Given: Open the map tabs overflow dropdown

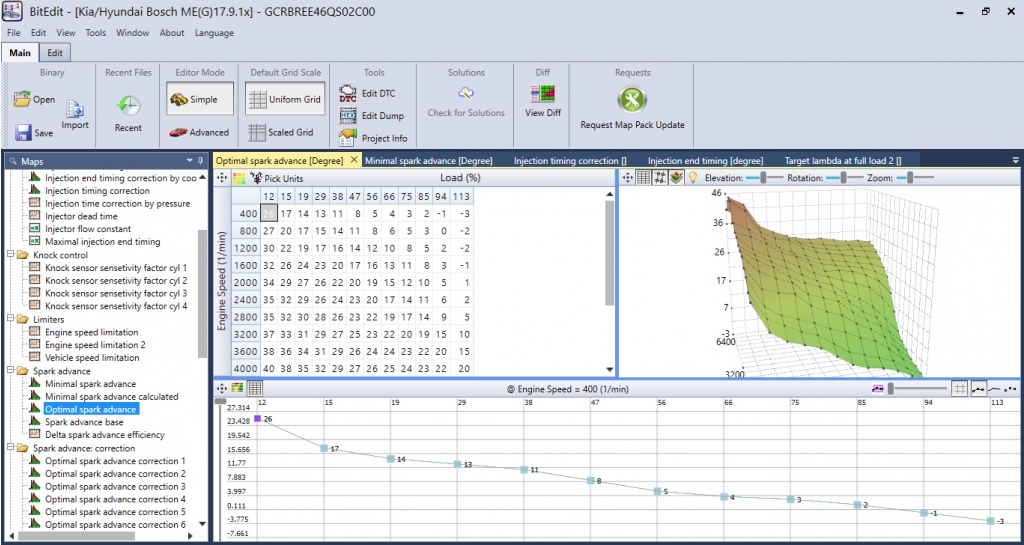Looking at the screenshot, I should coord(1016,160).
